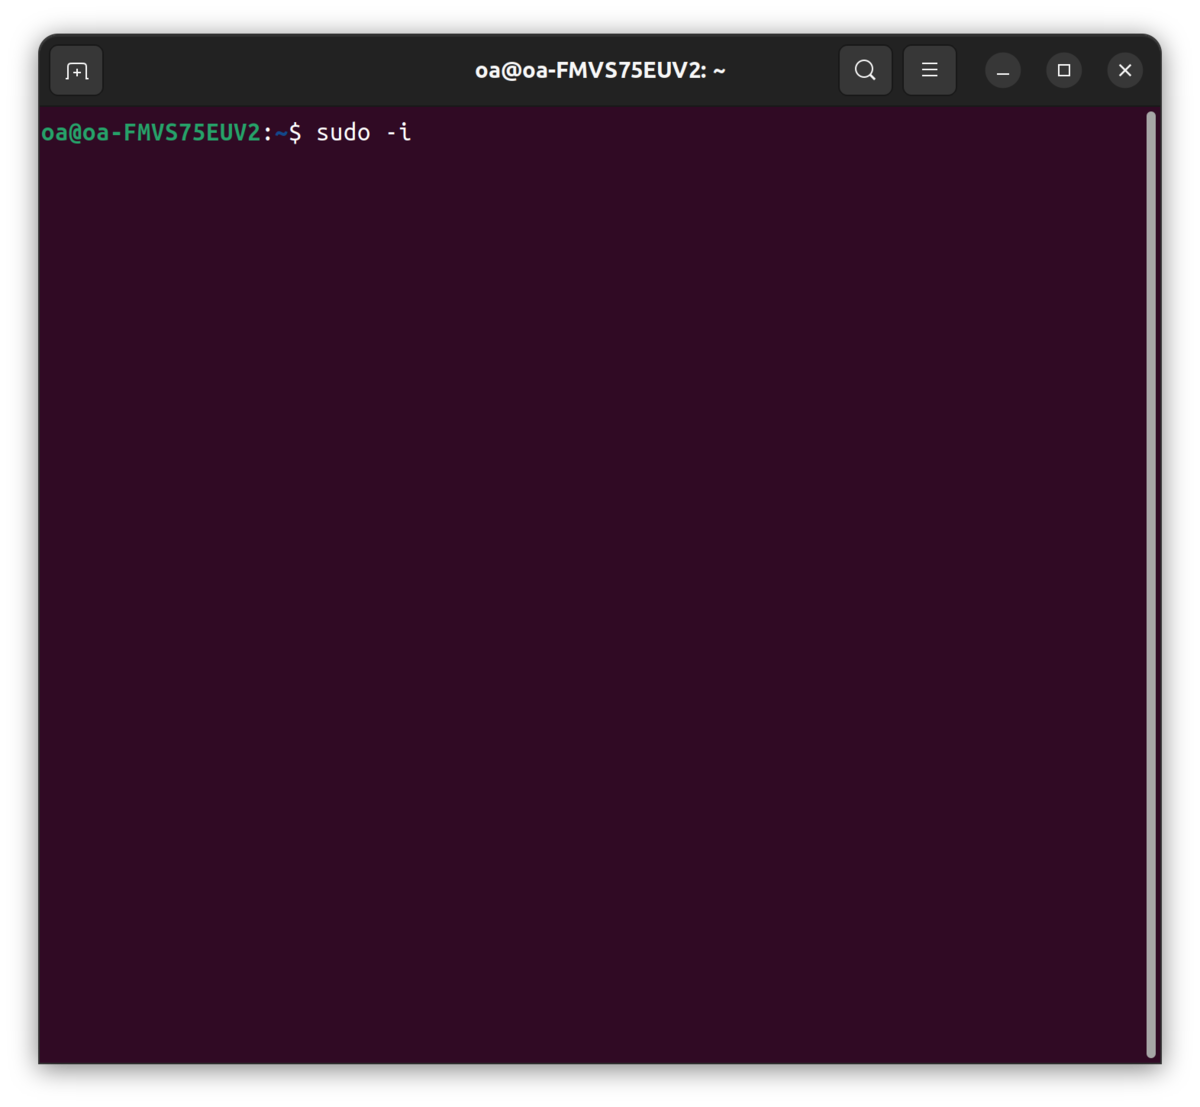Viewport: 1200px width, 1107px height.
Task: Close the terminal window
Action: [1125, 70]
